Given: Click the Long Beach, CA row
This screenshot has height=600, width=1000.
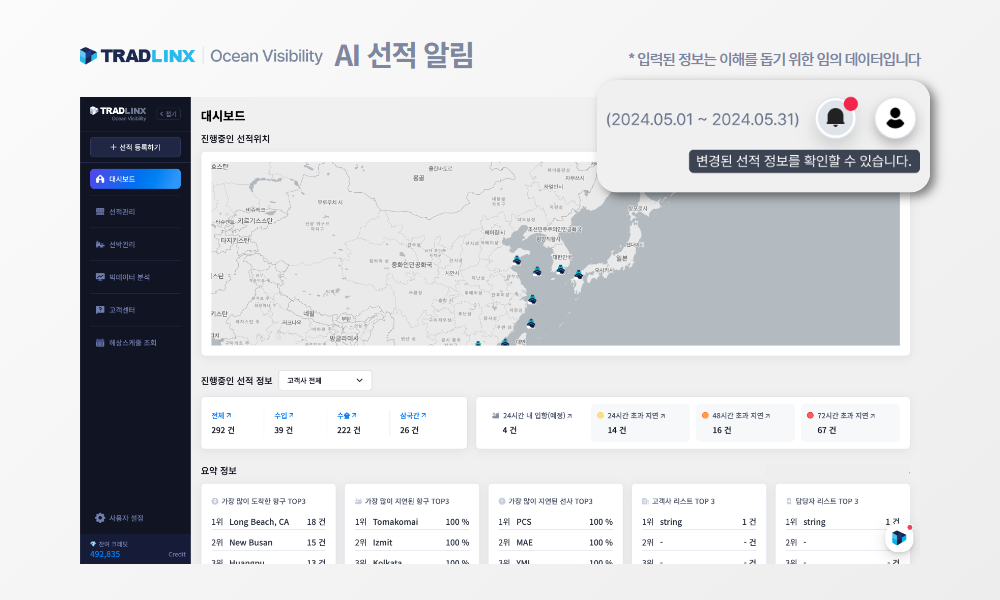Looking at the screenshot, I should pos(268,522).
